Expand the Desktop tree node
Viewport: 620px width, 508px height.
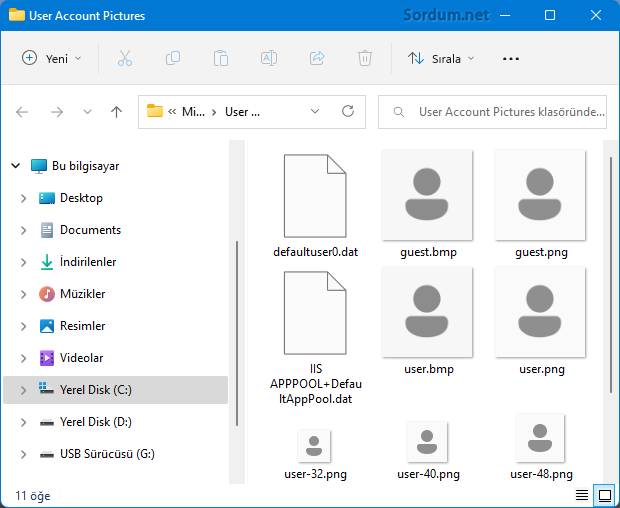[23, 198]
